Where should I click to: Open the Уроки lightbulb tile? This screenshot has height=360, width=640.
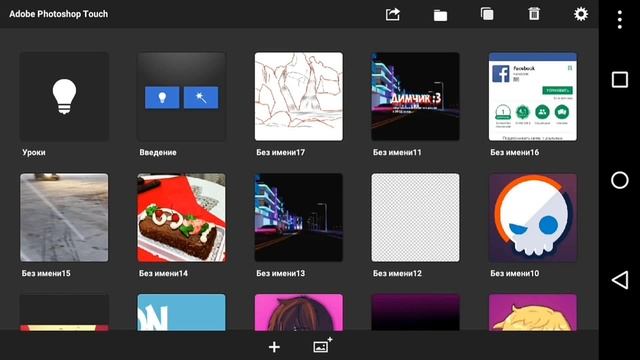[x=64, y=96]
